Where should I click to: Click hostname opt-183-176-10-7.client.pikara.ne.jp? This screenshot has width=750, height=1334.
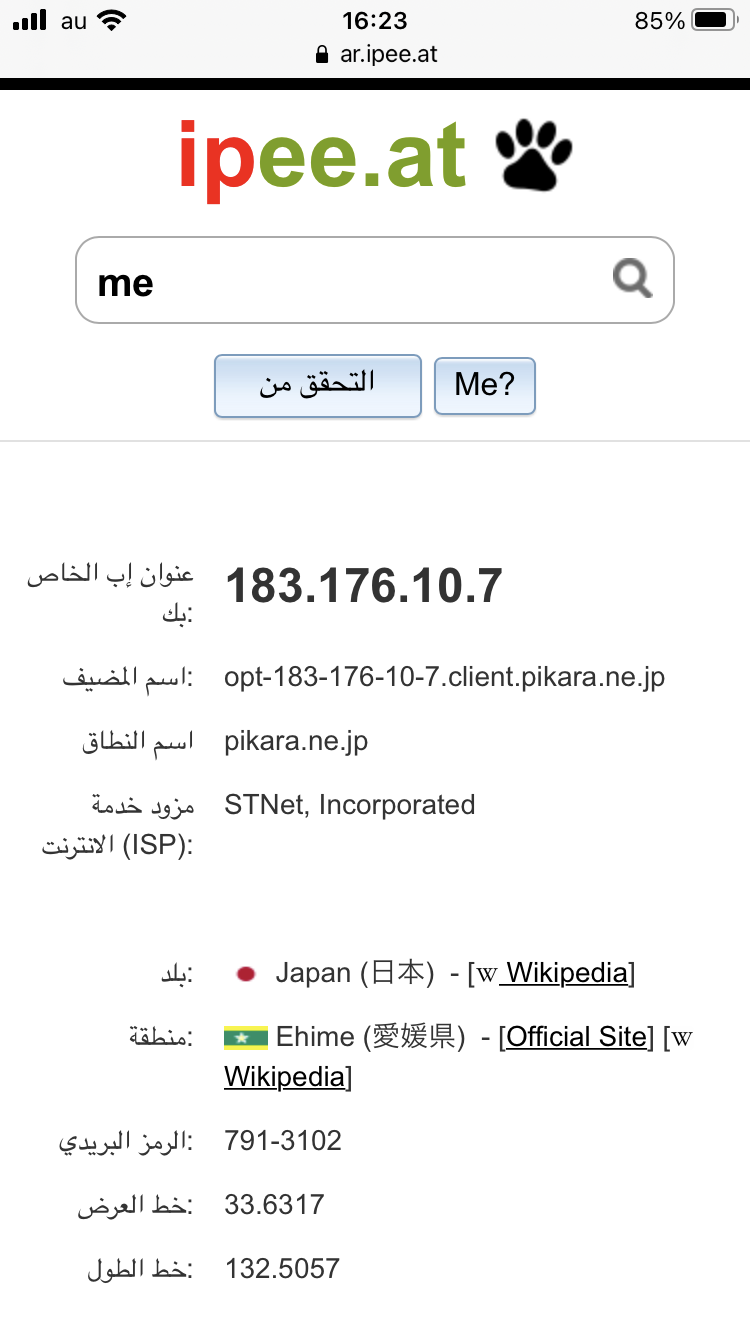pyautogui.click(x=444, y=677)
